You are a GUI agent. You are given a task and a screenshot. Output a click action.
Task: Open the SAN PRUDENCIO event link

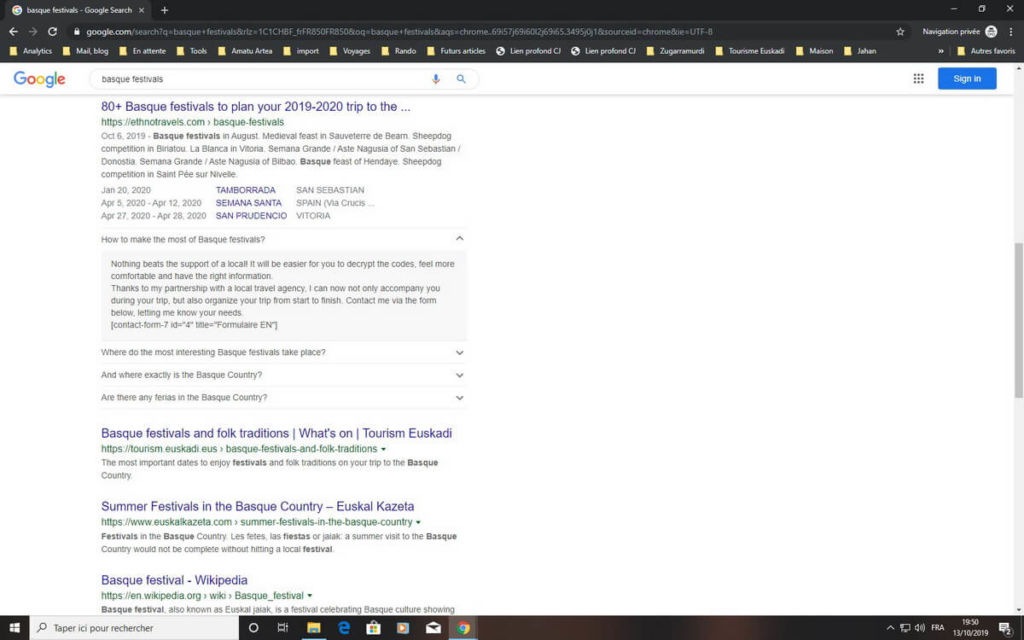pyautogui.click(x=251, y=216)
